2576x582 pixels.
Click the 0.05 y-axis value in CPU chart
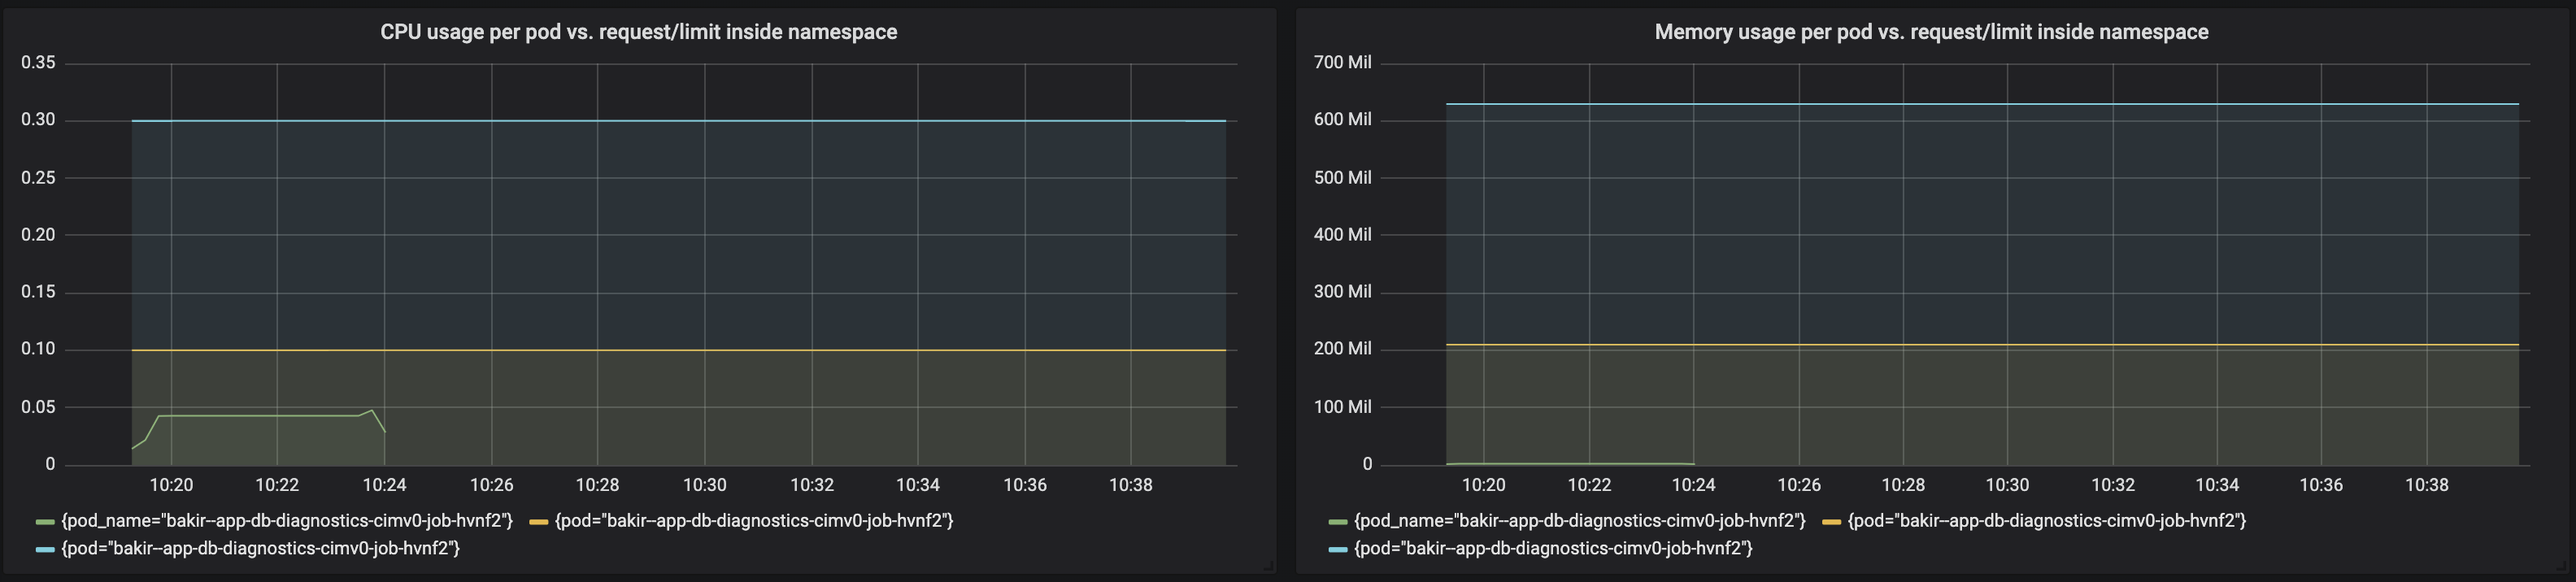click(x=38, y=407)
